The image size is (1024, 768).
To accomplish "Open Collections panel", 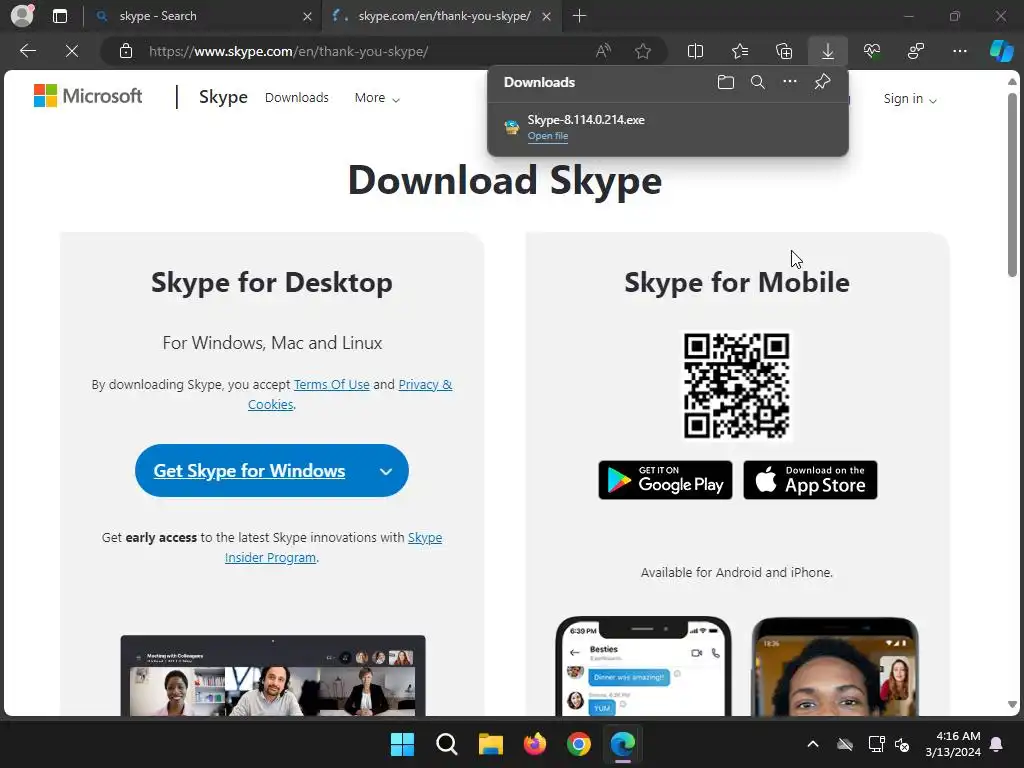I will coord(784,51).
